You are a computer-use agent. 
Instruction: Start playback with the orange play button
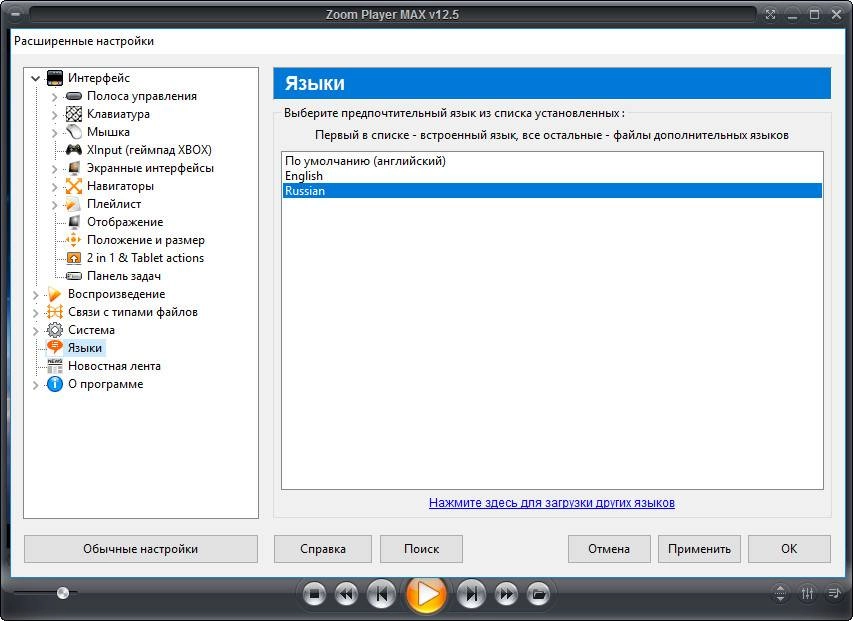coord(426,594)
